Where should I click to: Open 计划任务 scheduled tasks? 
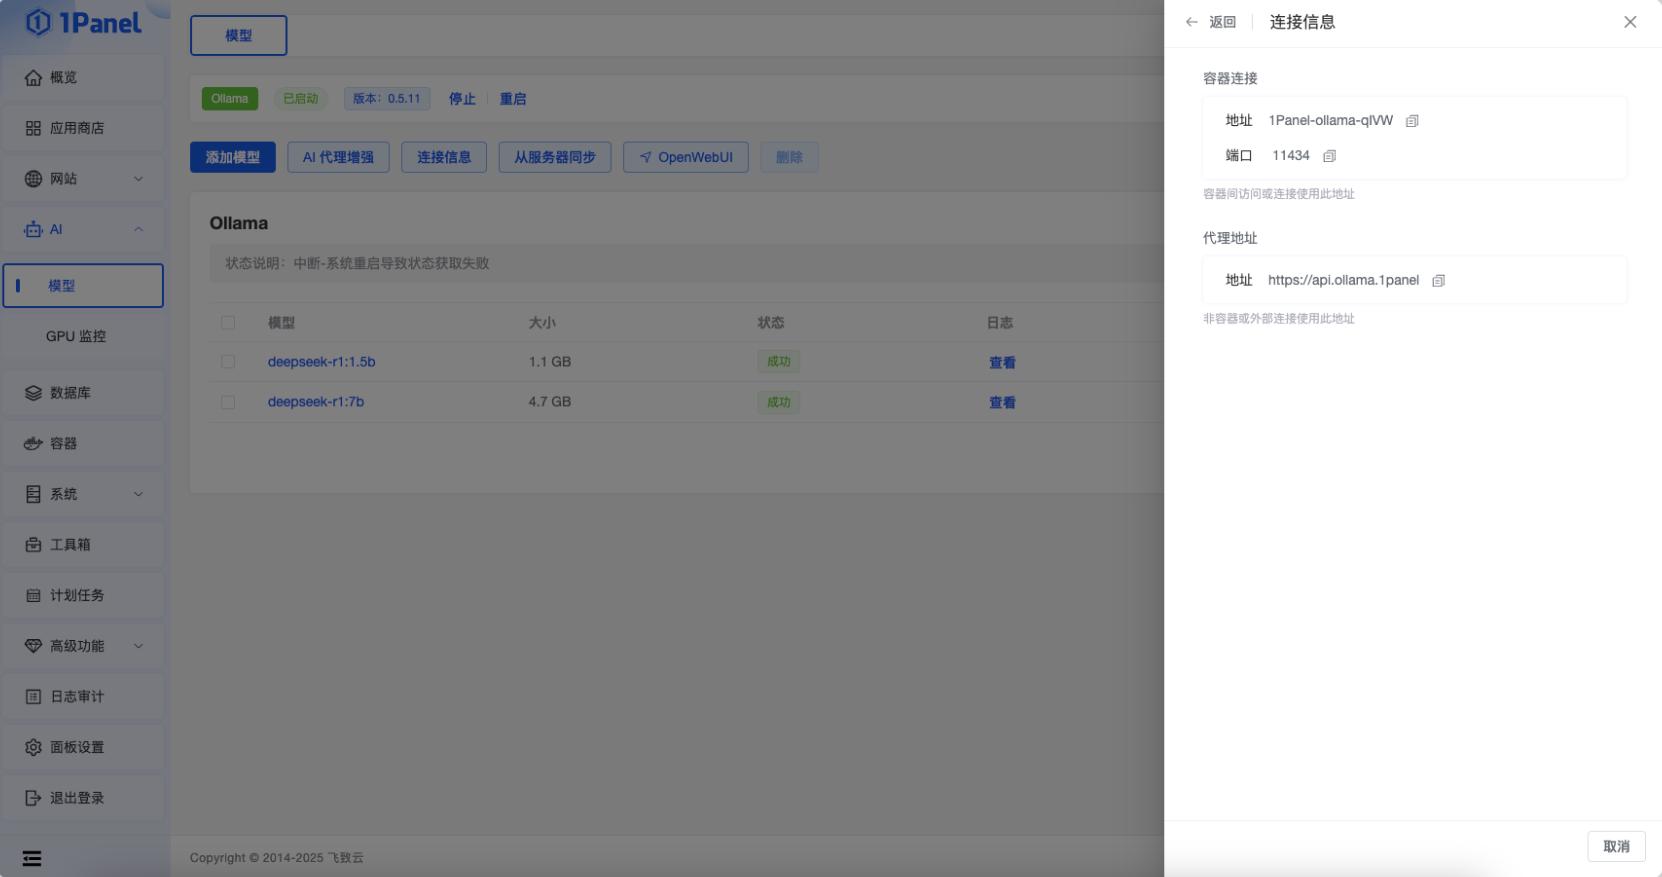83,595
